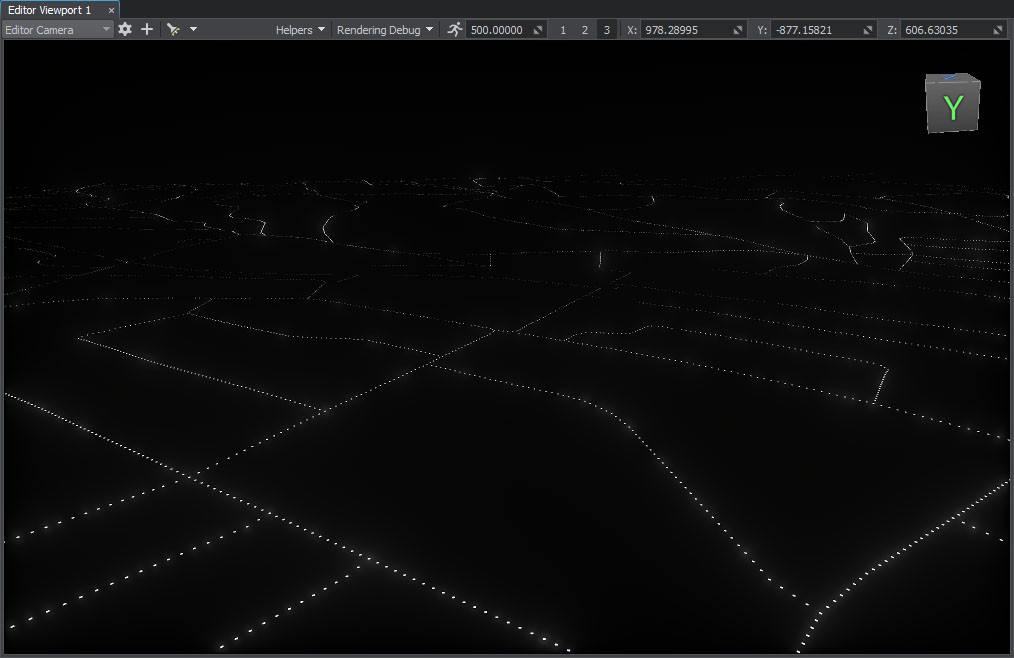Open dropdown arrow beside the headlight icon

193,30
